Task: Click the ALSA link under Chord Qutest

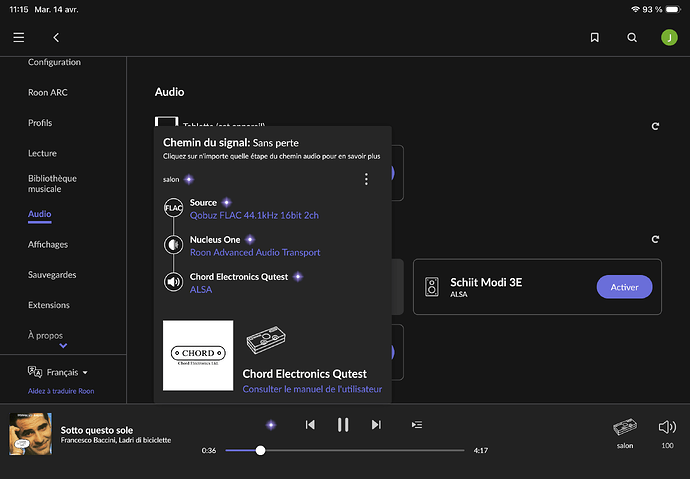Action: click(201, 289)
